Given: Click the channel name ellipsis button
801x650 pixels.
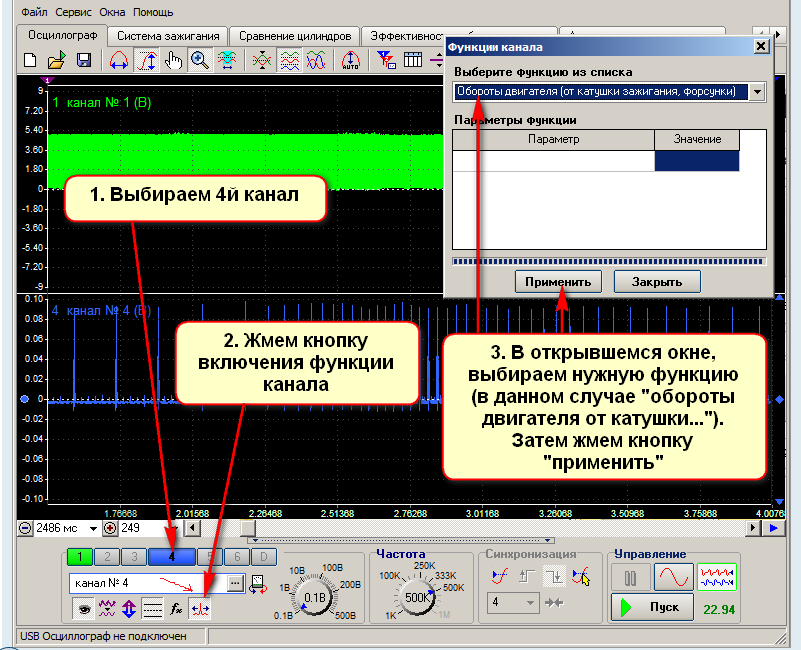Looking at the screenshot, I should [x=235, y=583].
